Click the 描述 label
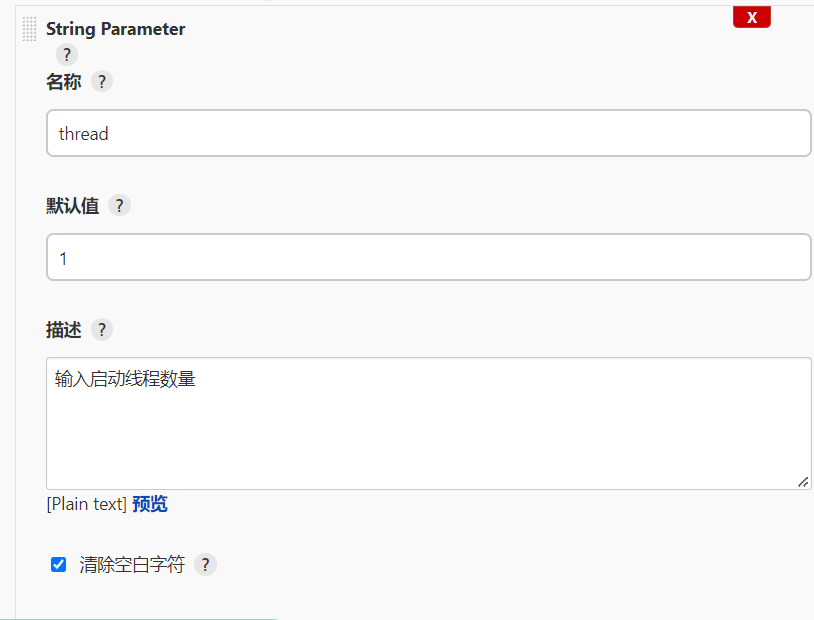814x620 pixels. coord(63,330)
